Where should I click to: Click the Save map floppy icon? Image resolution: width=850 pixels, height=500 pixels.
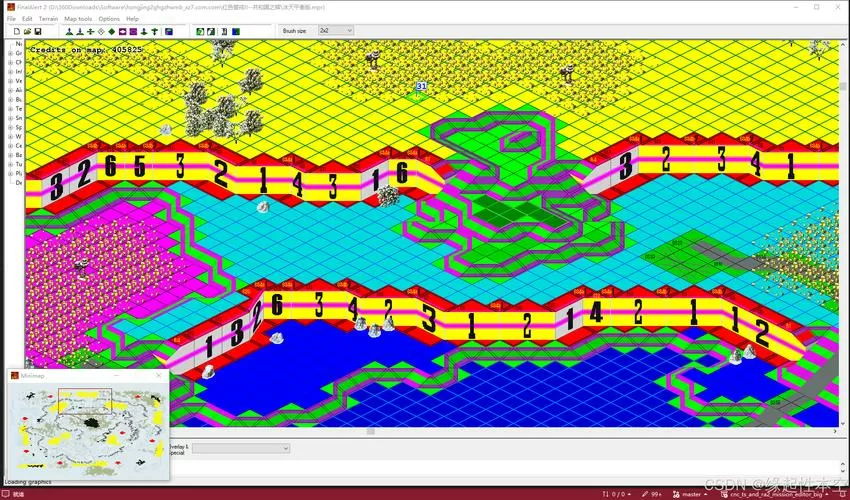(37, 31)
